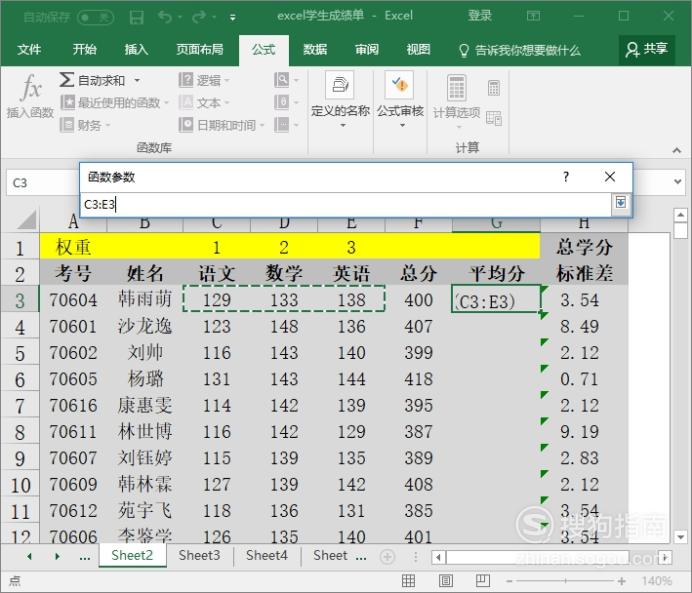Expand the Defined Names dropdown arrow
This screenshot has height=593, width=692.
343,126
